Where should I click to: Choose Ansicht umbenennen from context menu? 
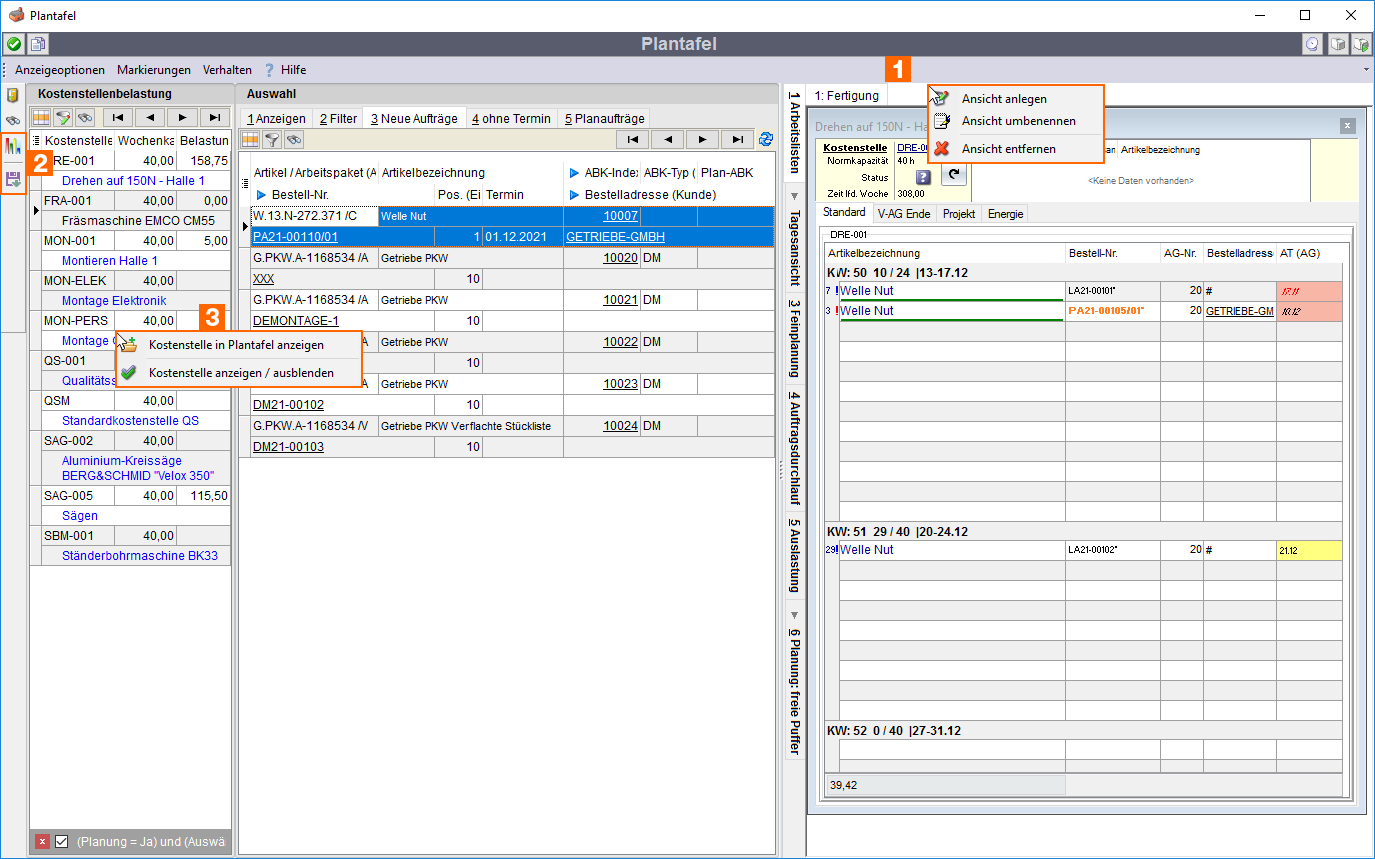tap(1018, 121)
